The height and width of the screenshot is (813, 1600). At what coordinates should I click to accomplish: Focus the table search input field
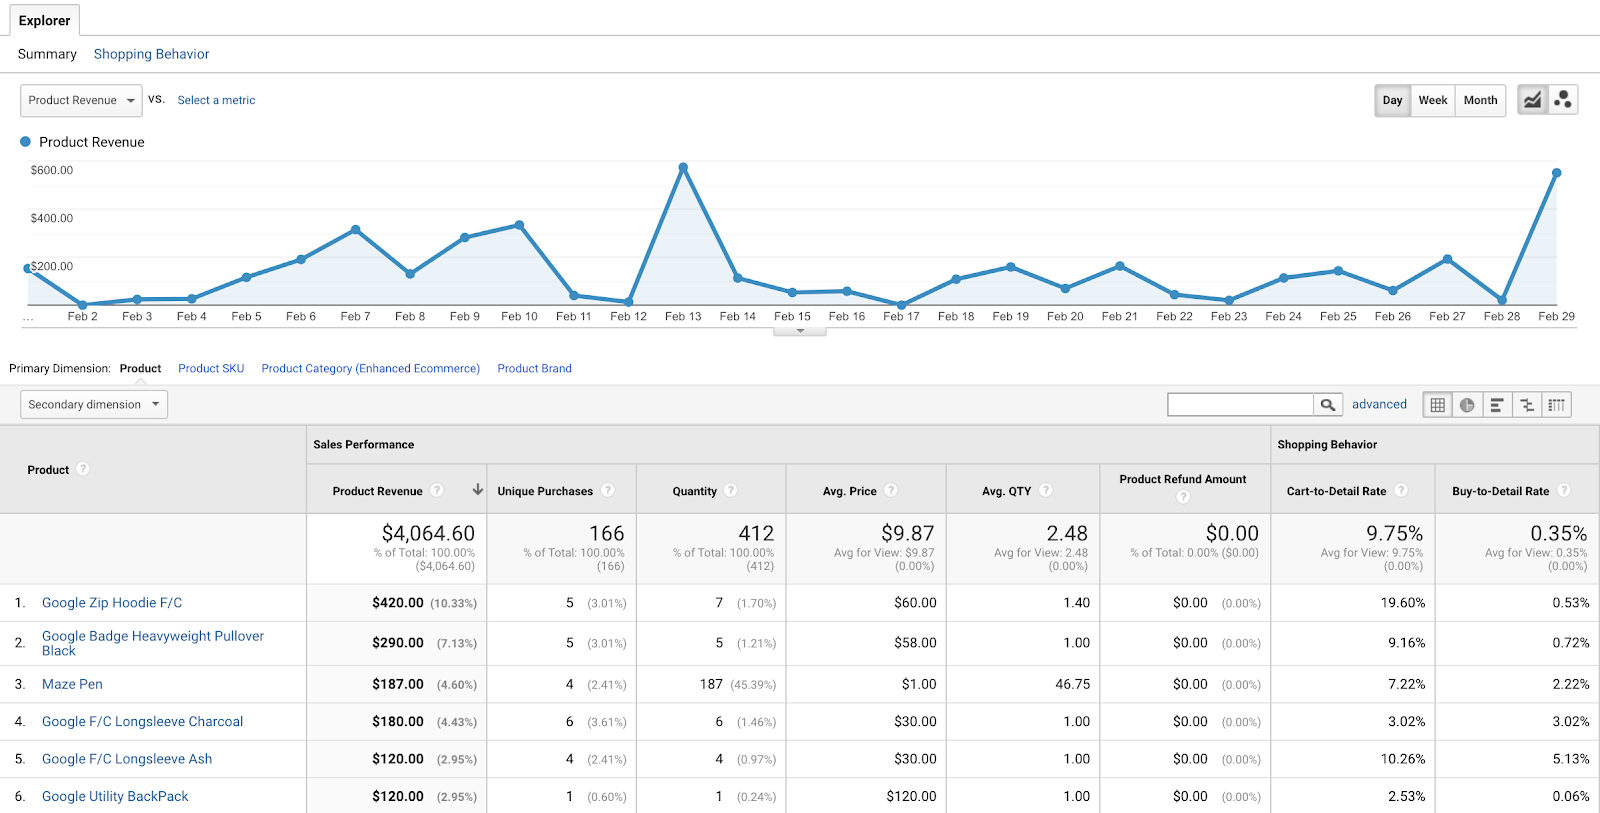point(1240,404)
